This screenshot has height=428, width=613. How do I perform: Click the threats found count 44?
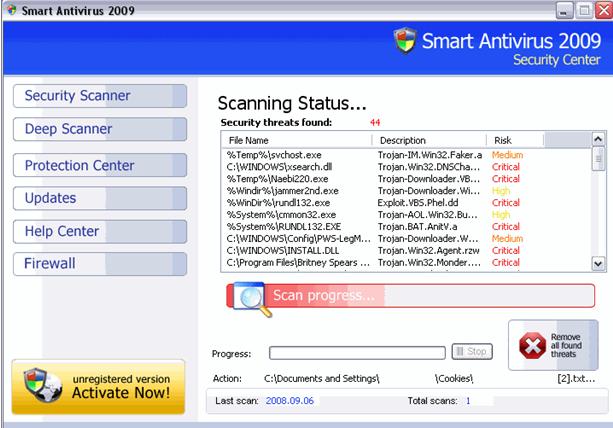[375, 123]
